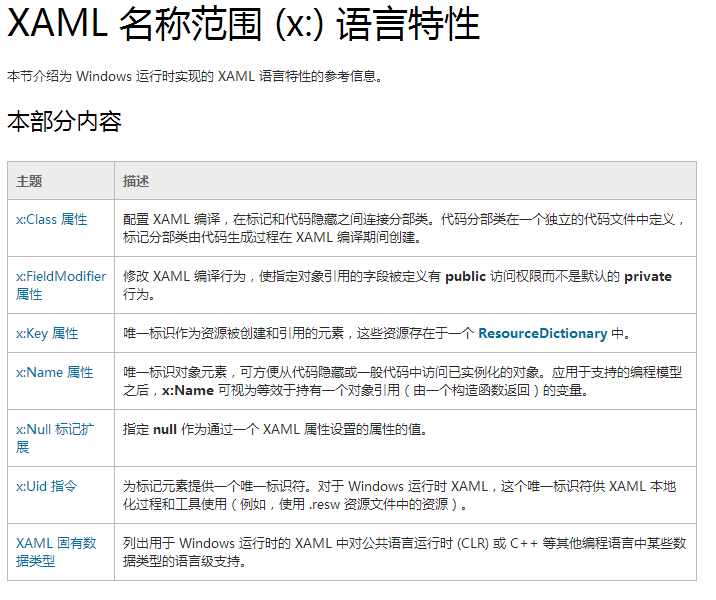Viewport: 716px width, 600px height.
Task: Click the x:Class description starting 配置 XAML 编译
Action: point(404,228)
